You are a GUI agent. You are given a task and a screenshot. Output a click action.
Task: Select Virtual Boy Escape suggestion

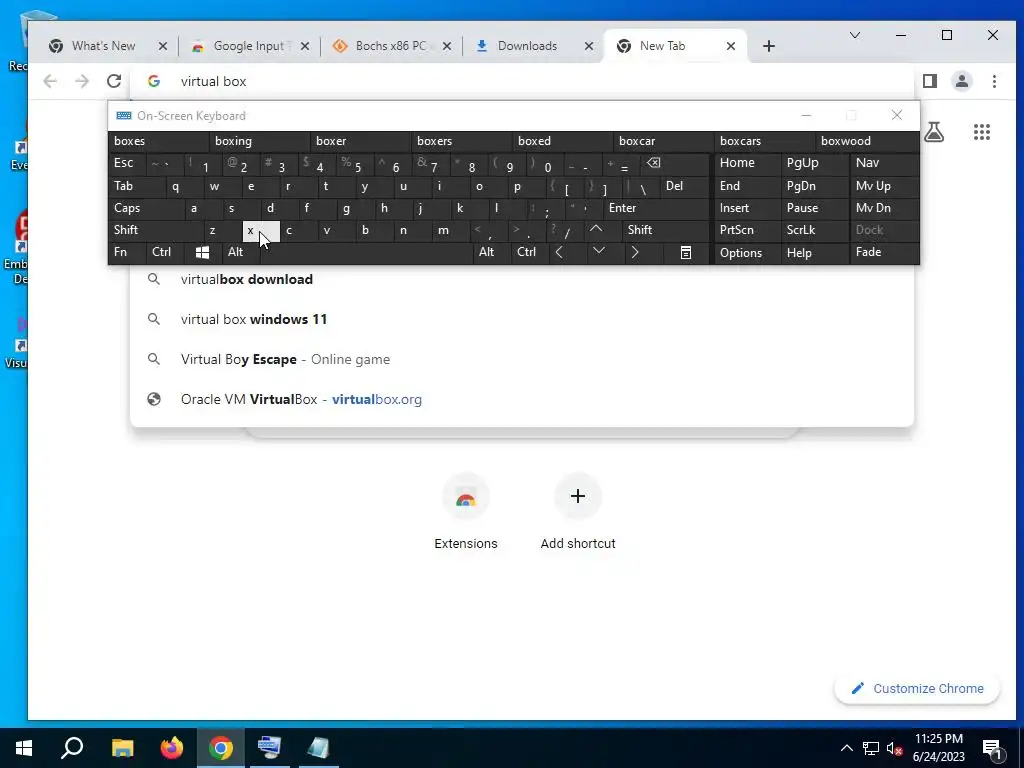pyautogui.click(x=522, y=359)
